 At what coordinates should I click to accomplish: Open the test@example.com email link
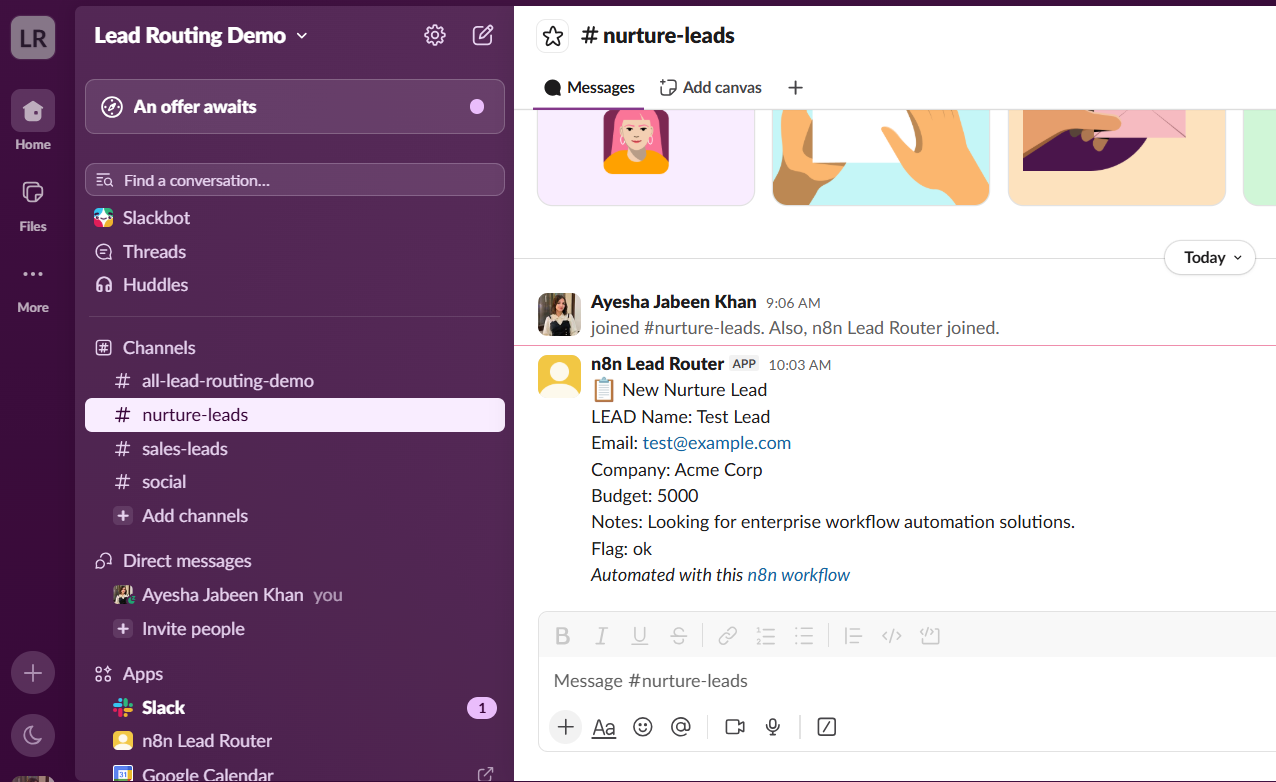click(717, 443)
